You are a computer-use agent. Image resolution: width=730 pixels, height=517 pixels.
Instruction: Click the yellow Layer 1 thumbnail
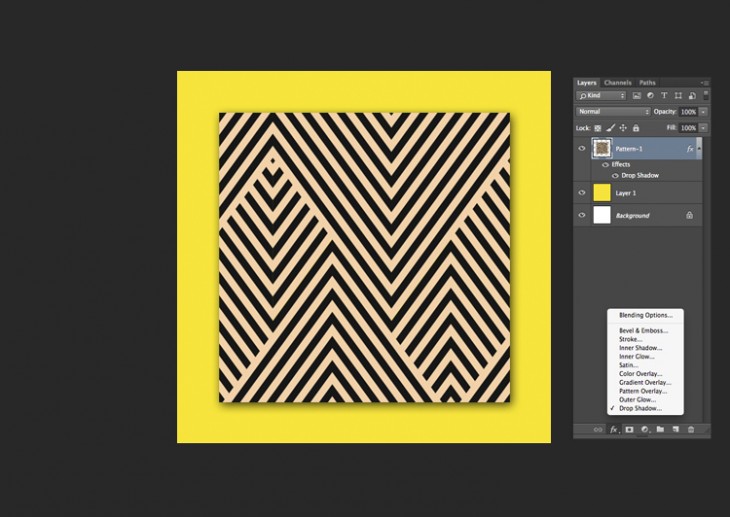(x=602, y=192)
